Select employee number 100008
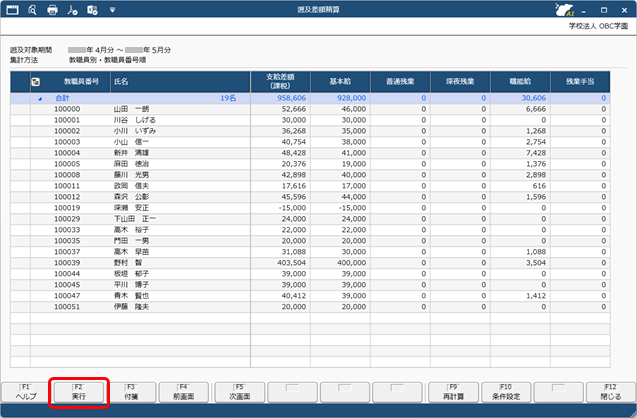The width and height of the screenshot is (637, 418). tap(67, 175)
